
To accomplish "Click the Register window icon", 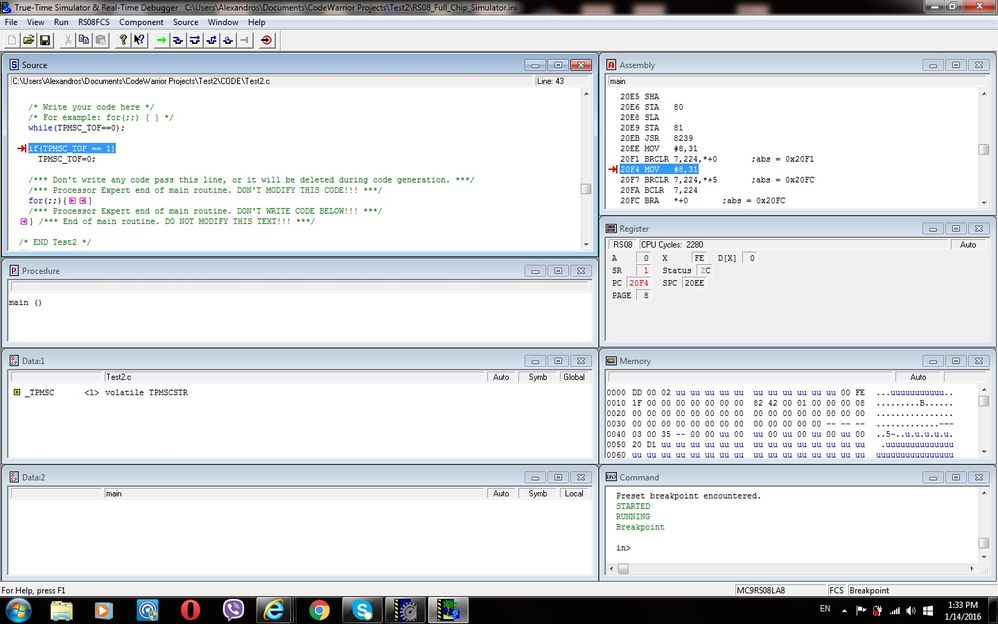I will point(611,229).
